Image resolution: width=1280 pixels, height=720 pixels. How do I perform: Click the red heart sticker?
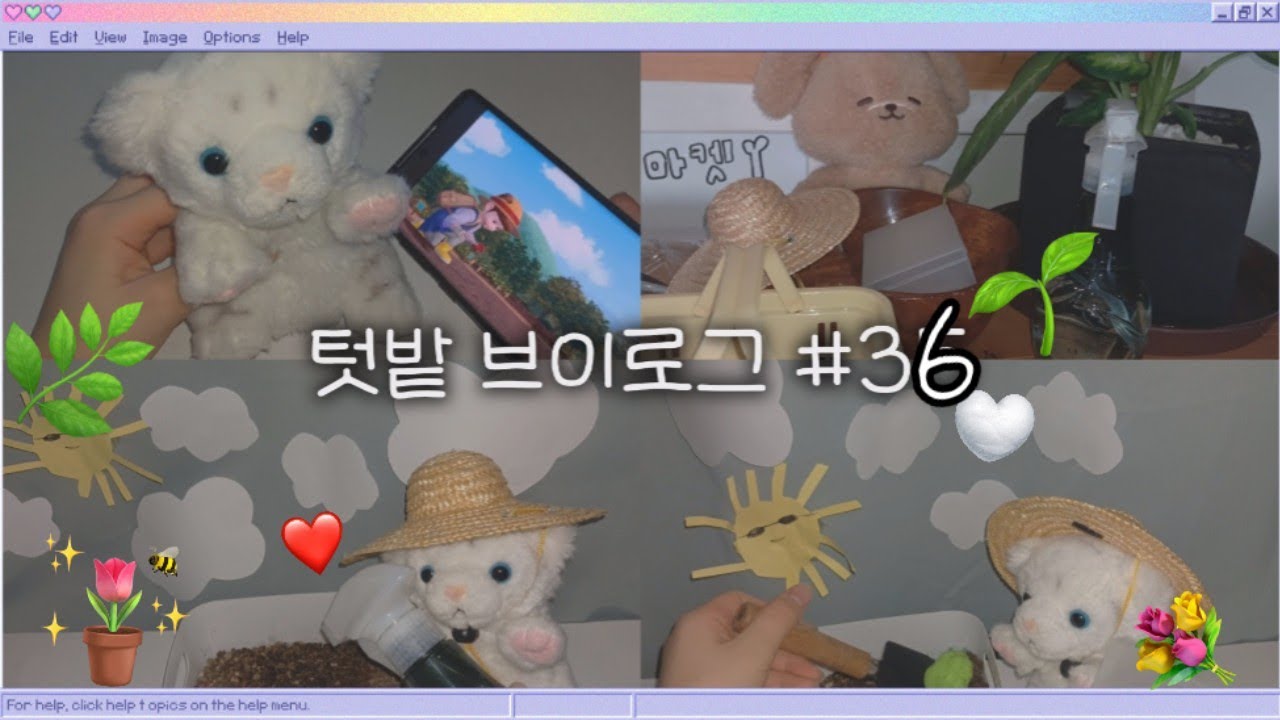pyautogui.click(x=312, y=542)
